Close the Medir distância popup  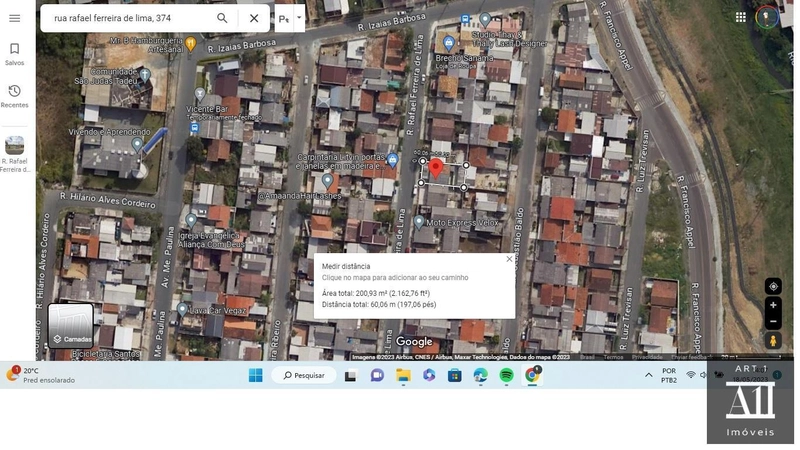point(509,259)
